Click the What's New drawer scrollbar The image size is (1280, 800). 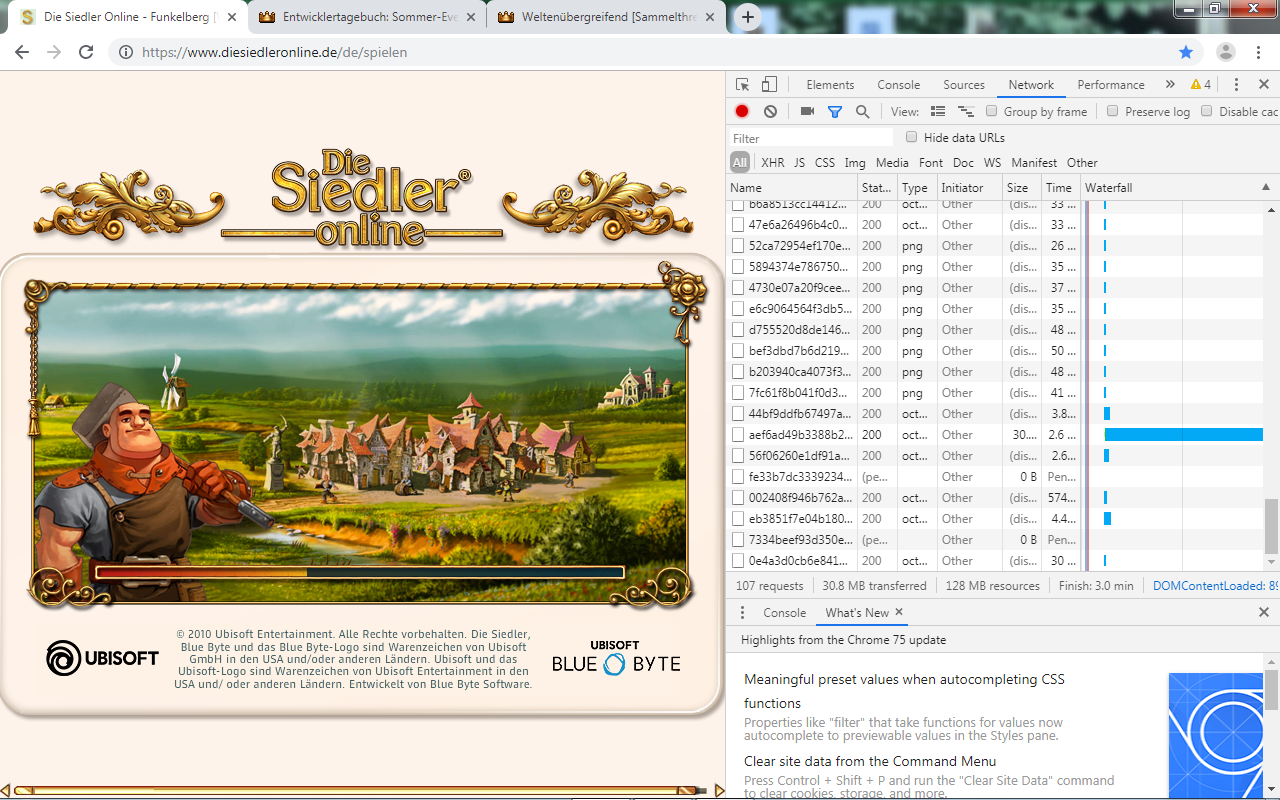point(1272,690)
